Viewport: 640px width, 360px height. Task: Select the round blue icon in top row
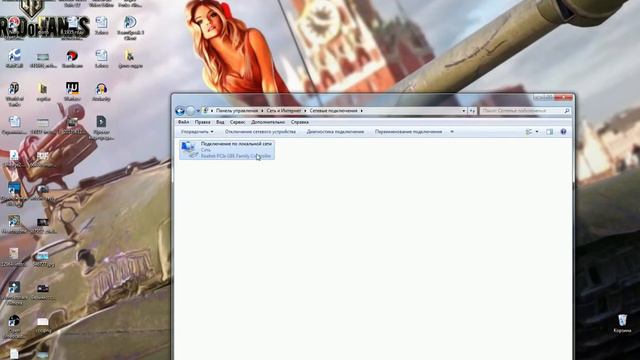(x=130, y=27)
